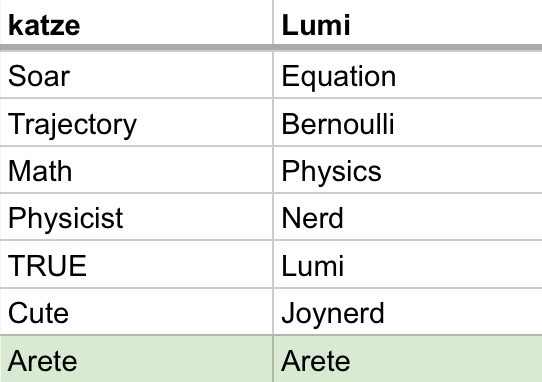Select the Physics cell

(408, 170)
